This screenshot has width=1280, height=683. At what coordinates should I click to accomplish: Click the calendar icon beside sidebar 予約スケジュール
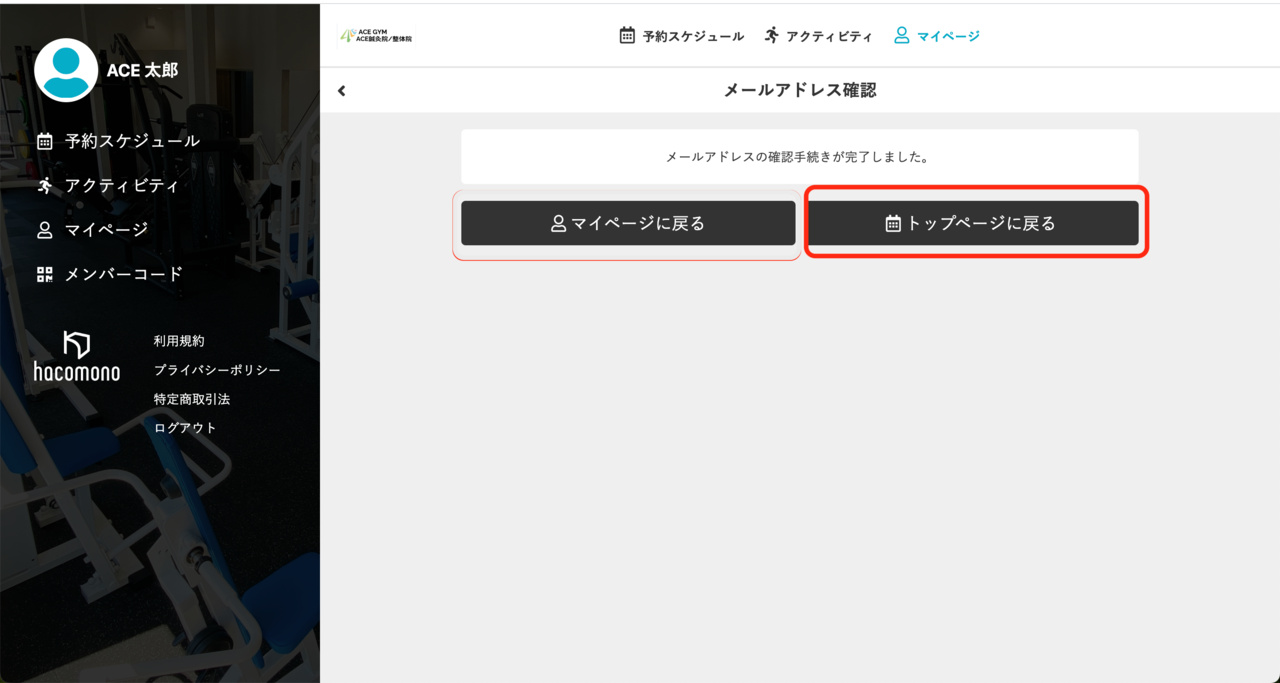click(44, 141)
